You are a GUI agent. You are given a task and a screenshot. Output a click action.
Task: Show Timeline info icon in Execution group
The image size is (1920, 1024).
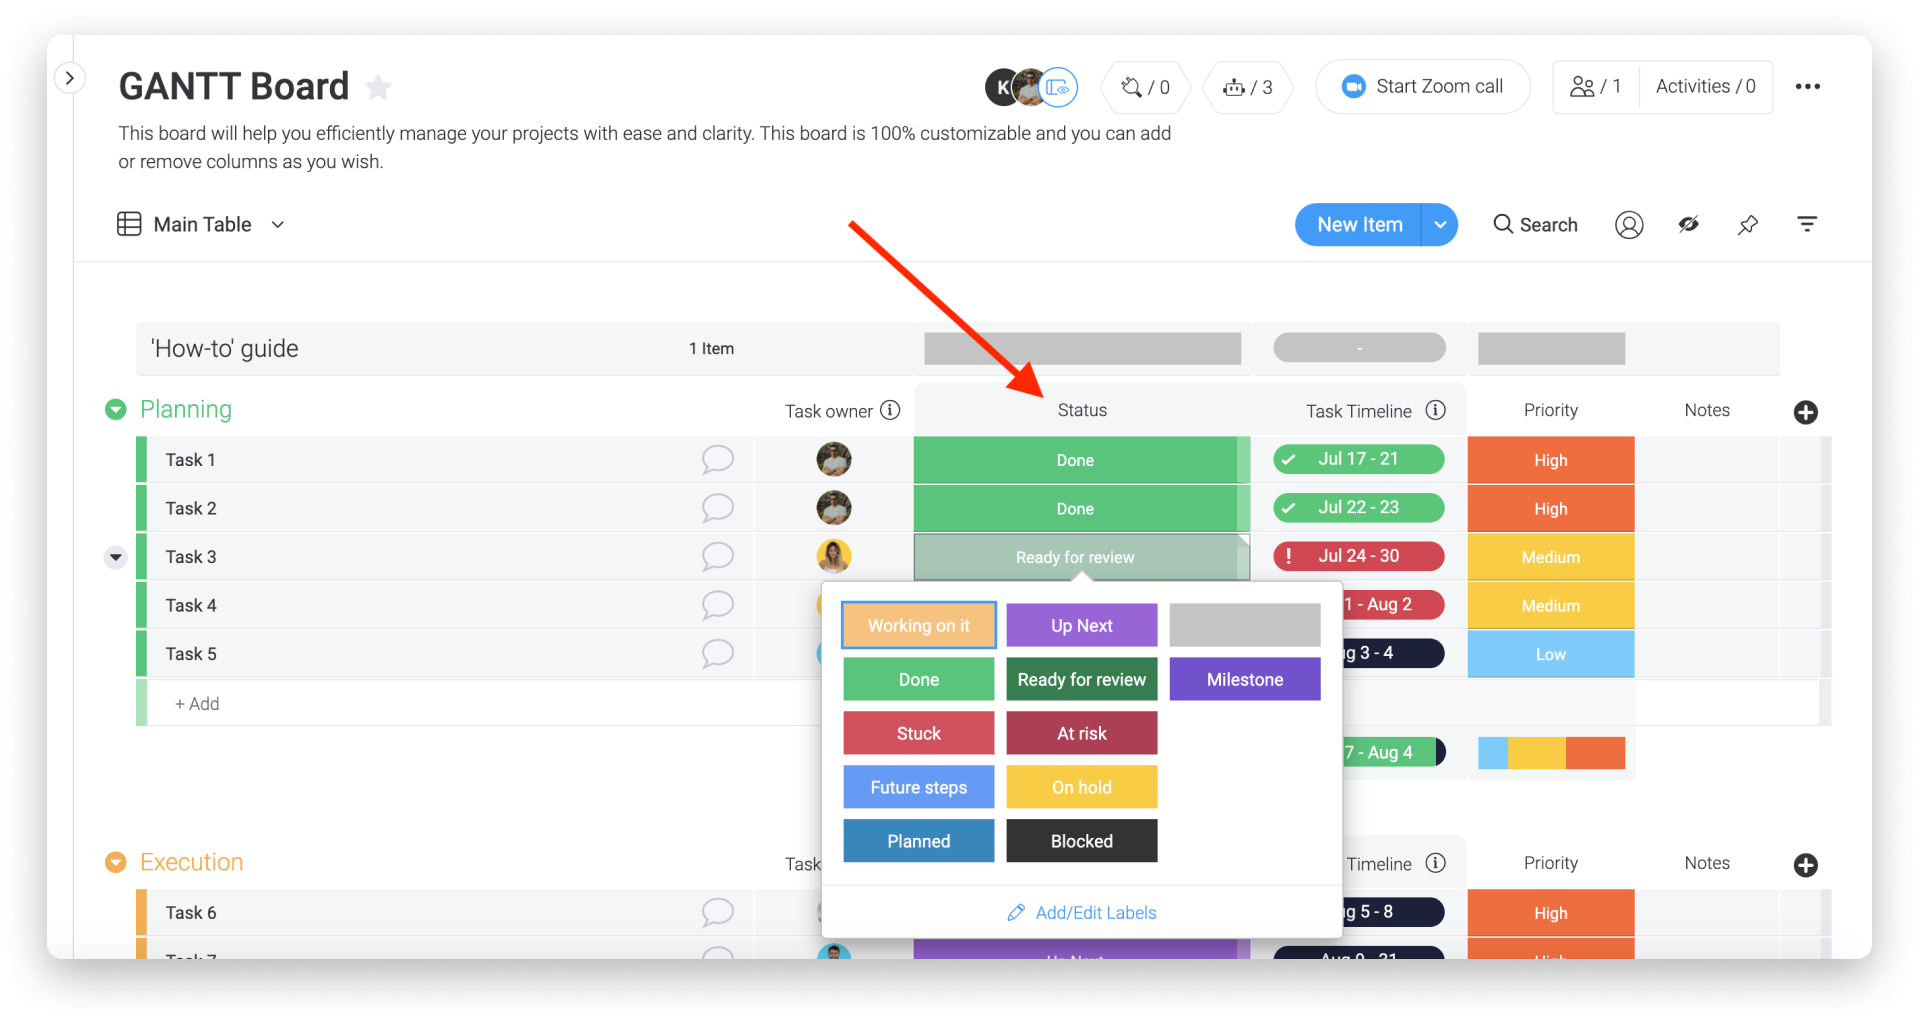click(1435, 863)
